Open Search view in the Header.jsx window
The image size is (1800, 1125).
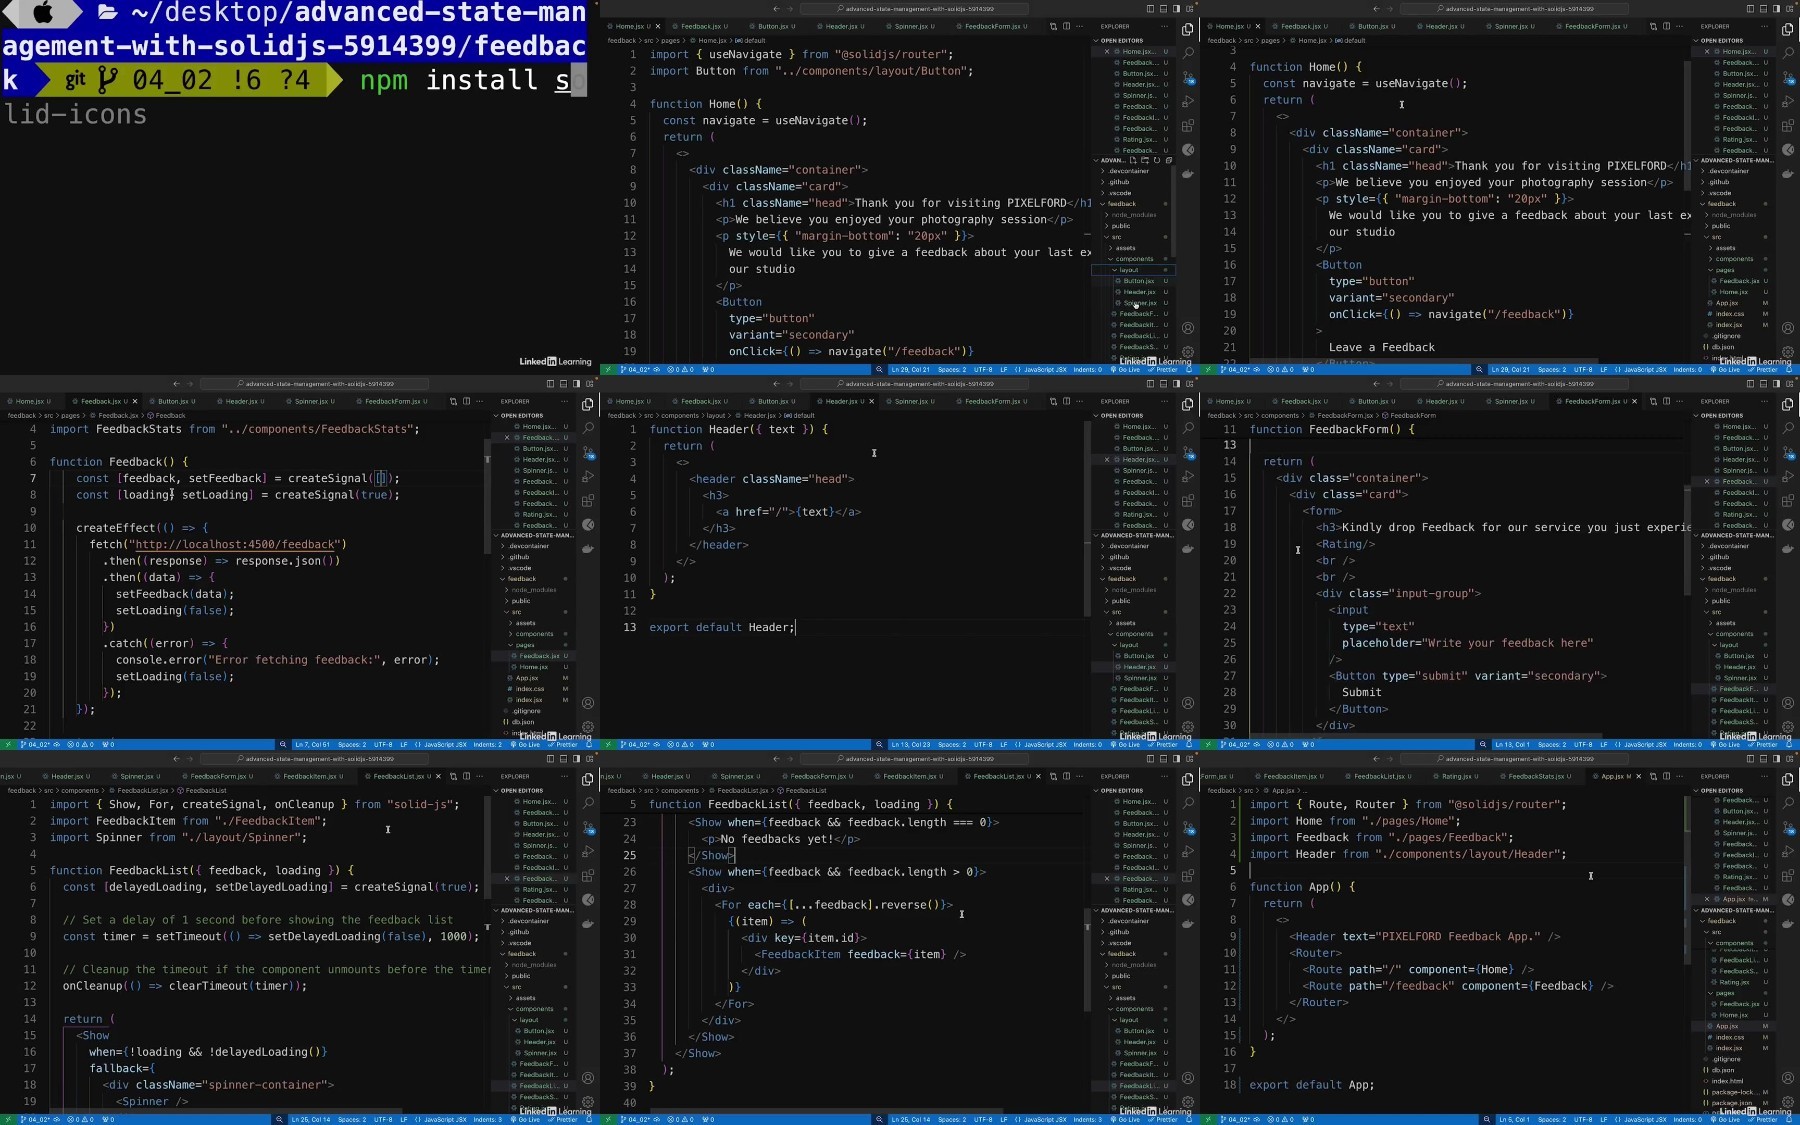1188,428
